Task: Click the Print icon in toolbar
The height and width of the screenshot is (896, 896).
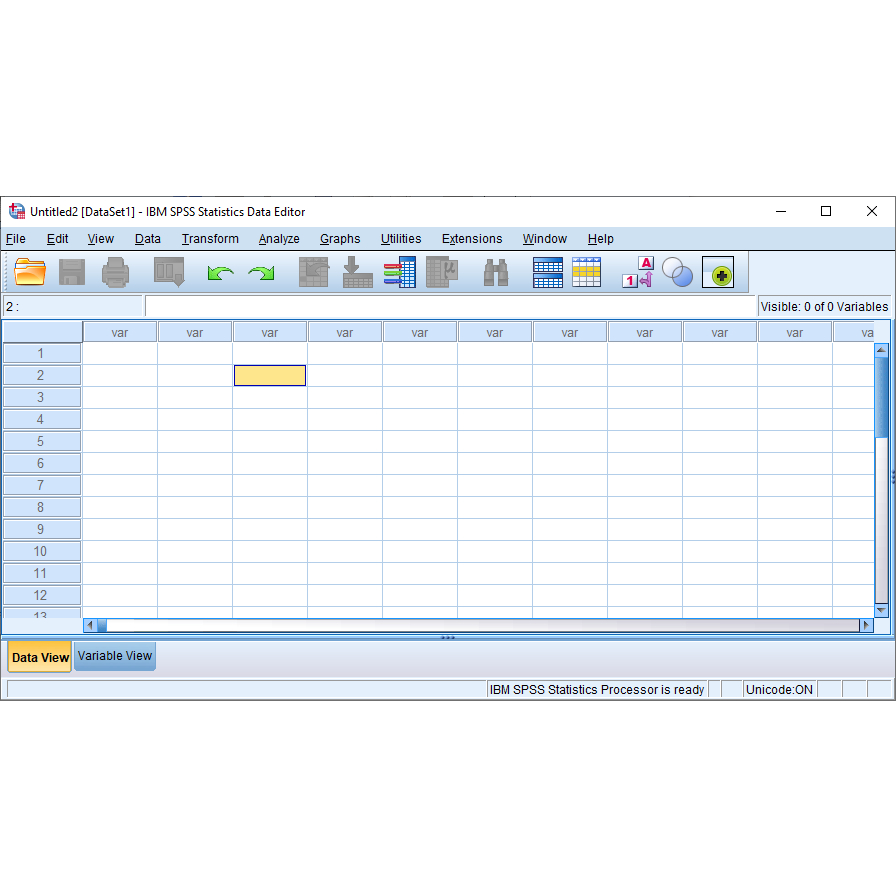Action: point(115,271)
